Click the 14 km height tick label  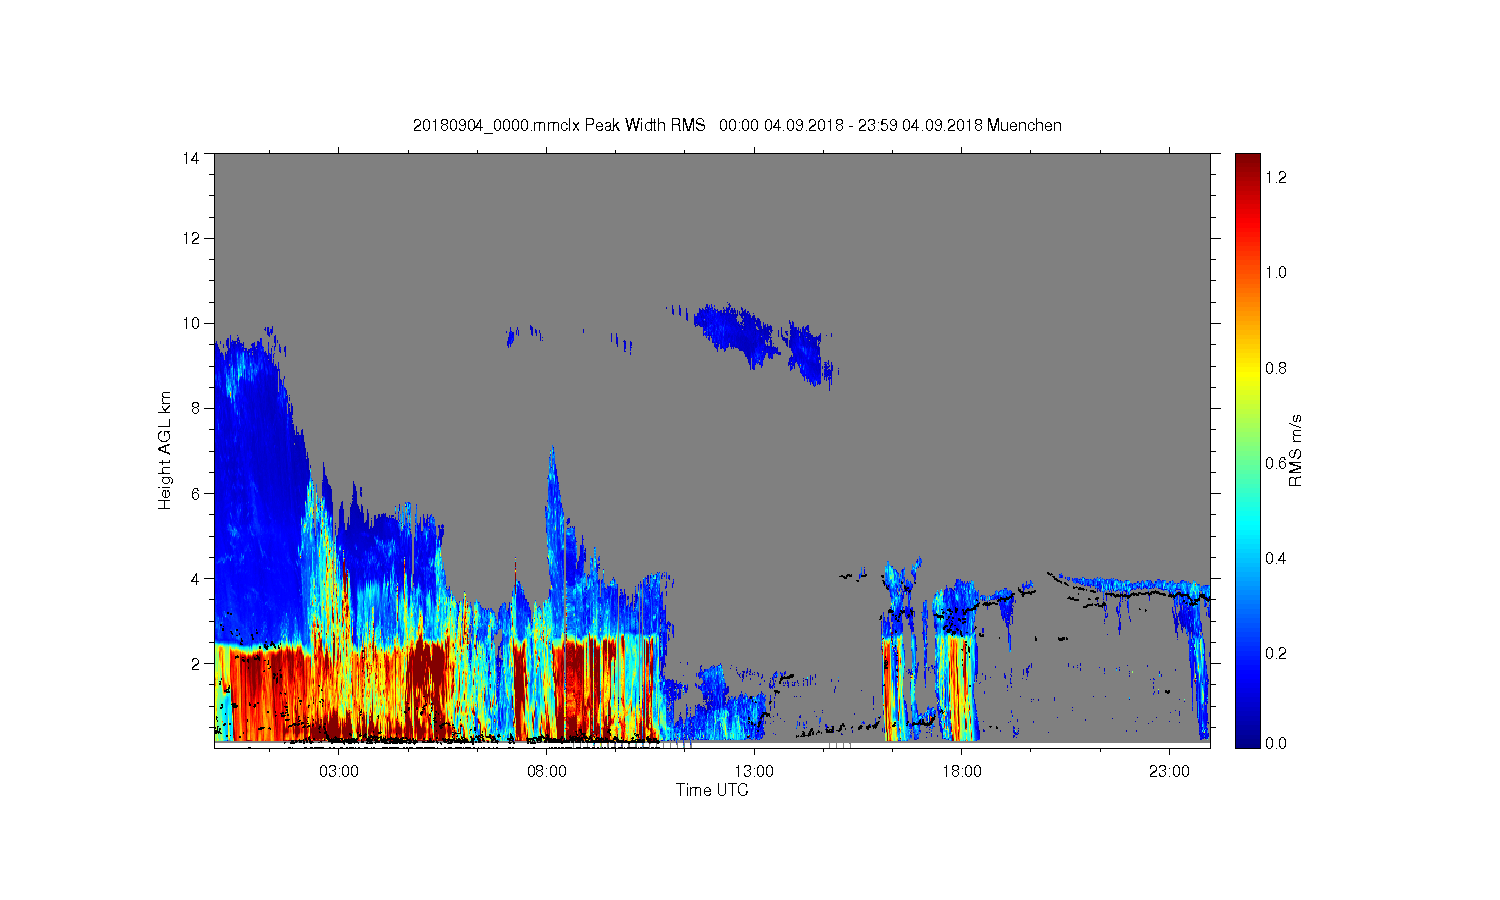click(191, 158)
